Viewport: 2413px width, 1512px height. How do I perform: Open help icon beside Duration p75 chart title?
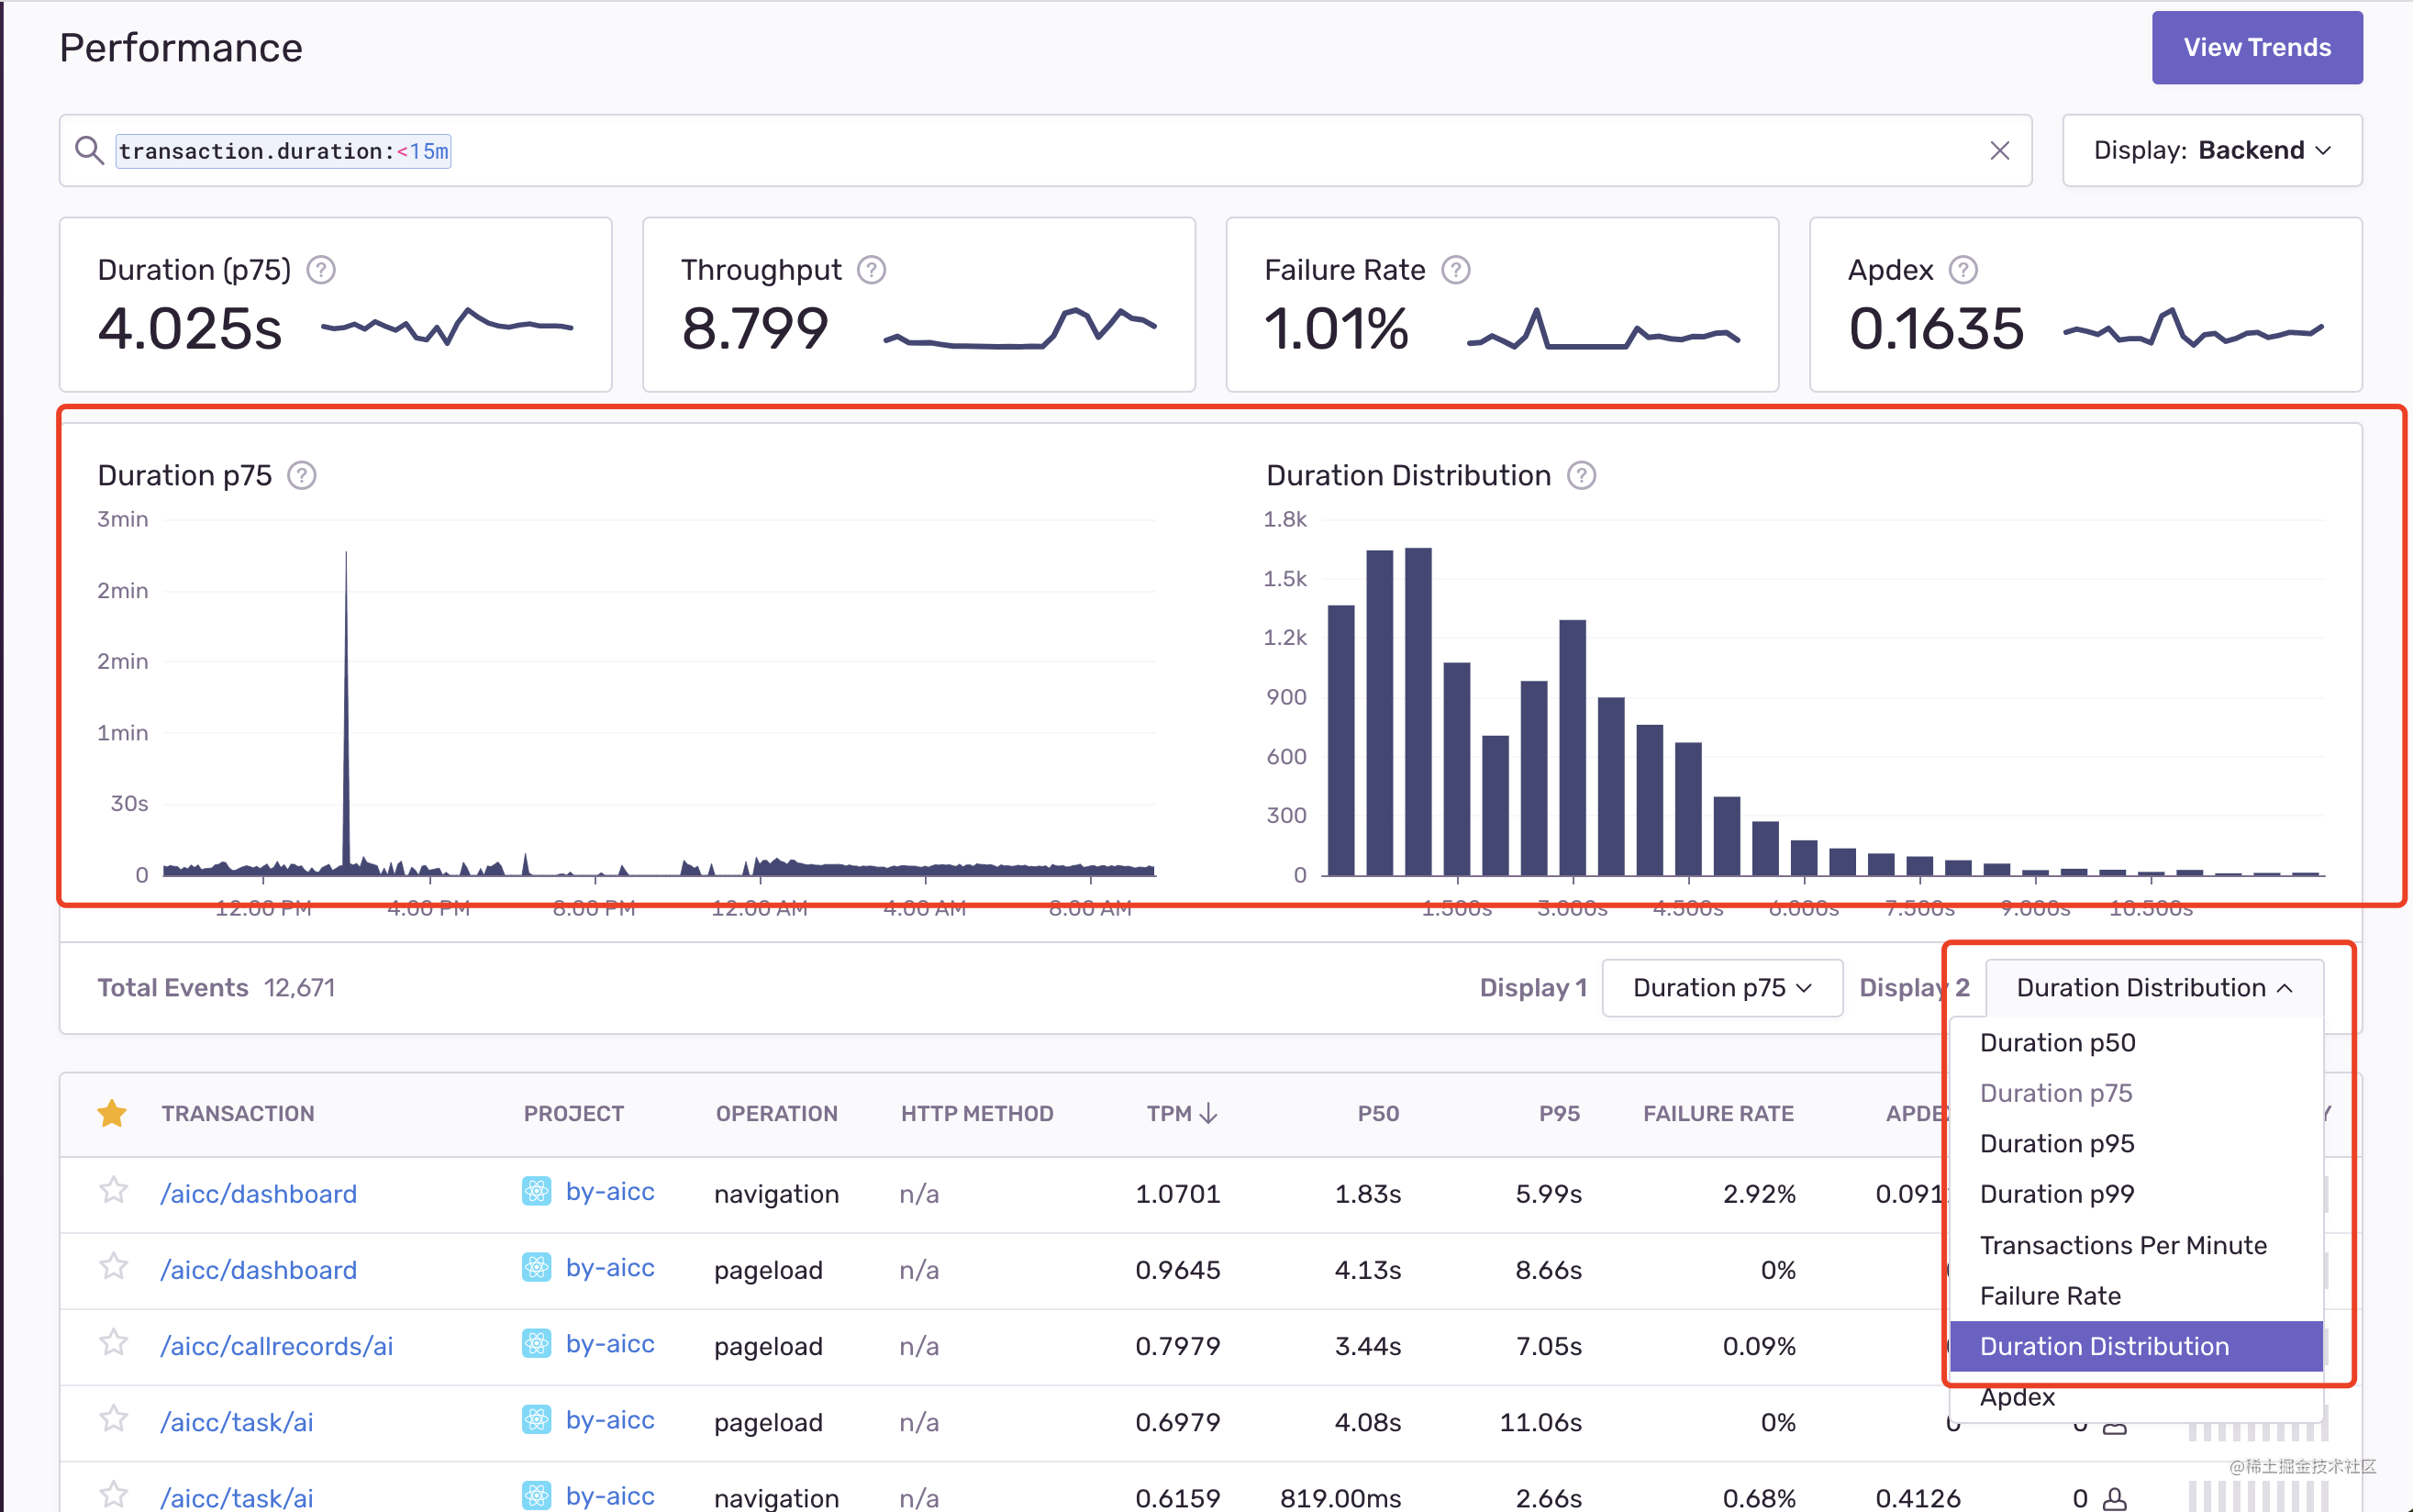pos(302,476)
